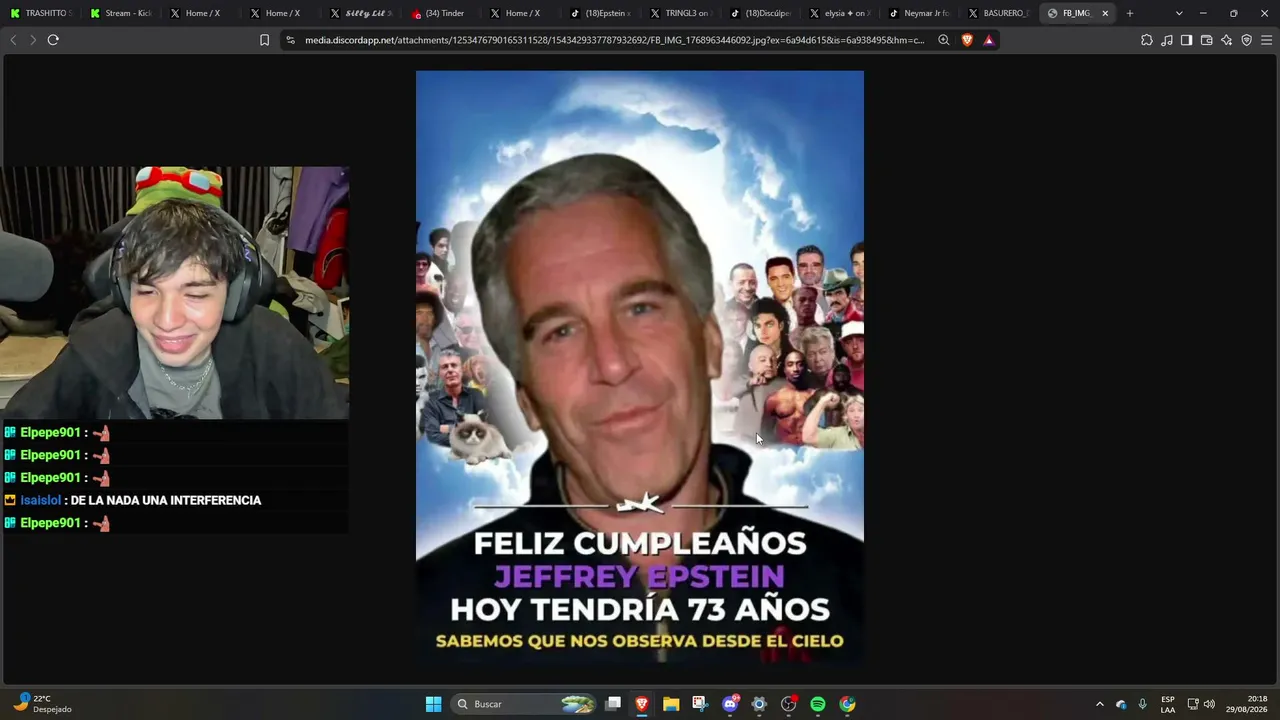
Task: Open the Brave Shields lion icon
Action: [967, 40]
